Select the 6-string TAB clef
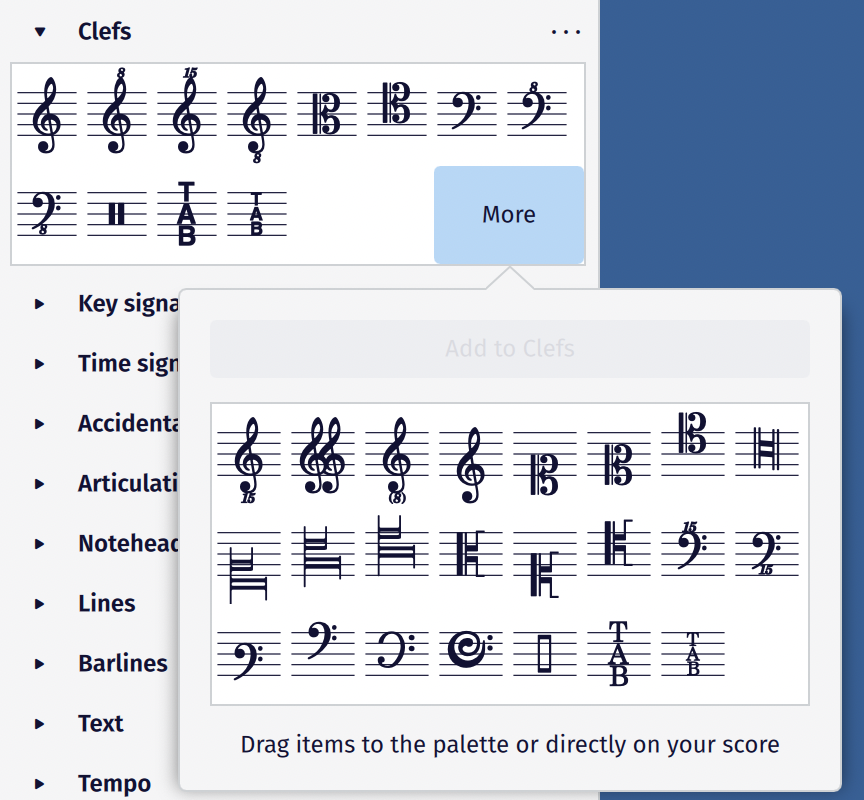This screenshot has width=864, height=800. pos(186,210)
